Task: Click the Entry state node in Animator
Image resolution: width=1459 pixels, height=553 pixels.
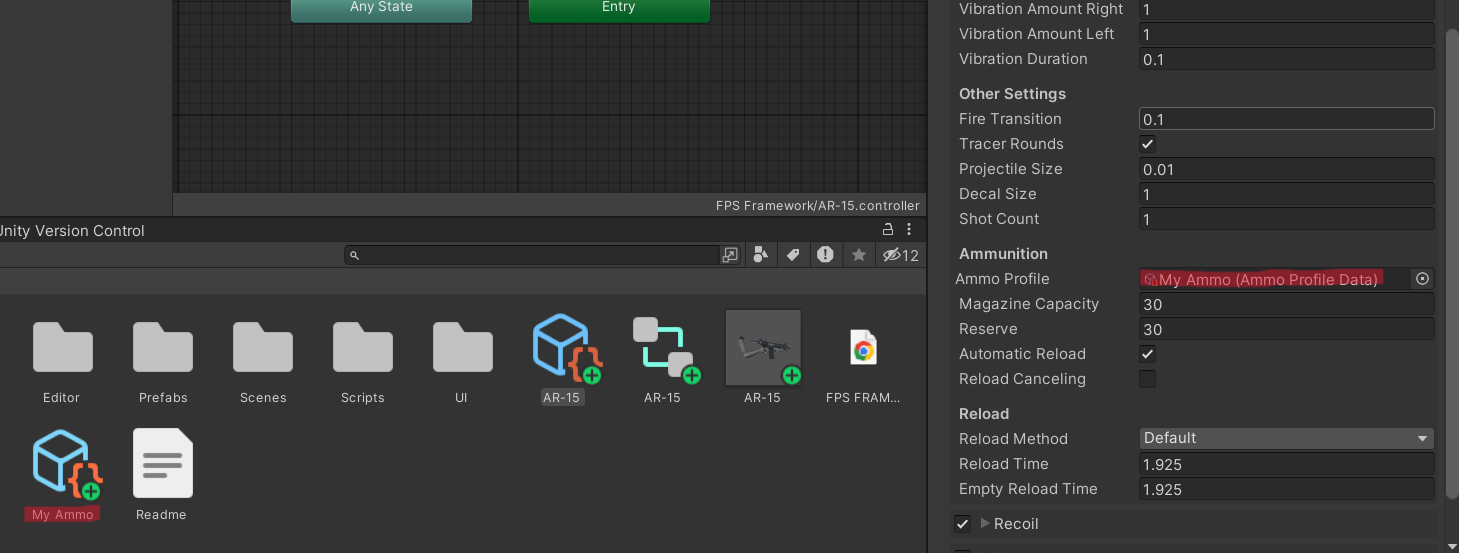Action: (618, 8)
